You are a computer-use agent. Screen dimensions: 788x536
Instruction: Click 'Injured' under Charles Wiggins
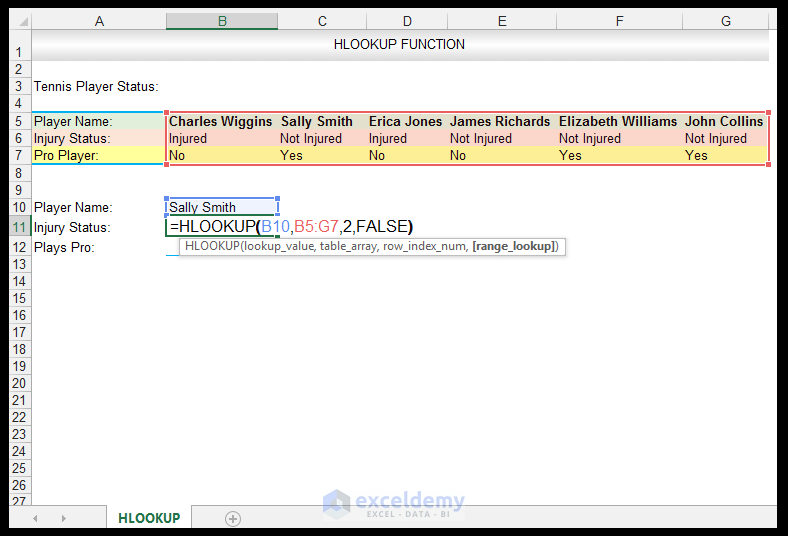pos(222,138)
